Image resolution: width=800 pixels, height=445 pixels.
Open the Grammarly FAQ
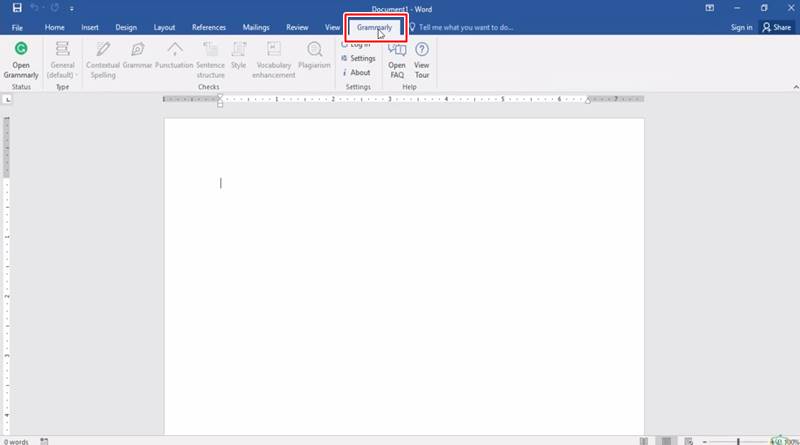point(397,60)
